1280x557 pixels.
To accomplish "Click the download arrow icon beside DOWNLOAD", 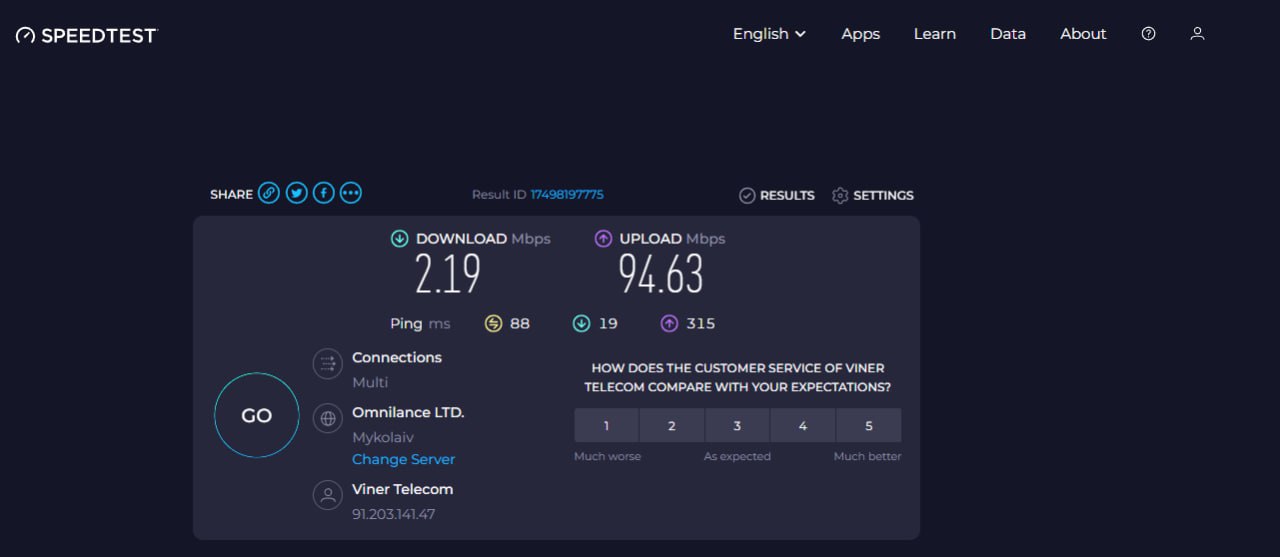I will (x=399, y=238).
